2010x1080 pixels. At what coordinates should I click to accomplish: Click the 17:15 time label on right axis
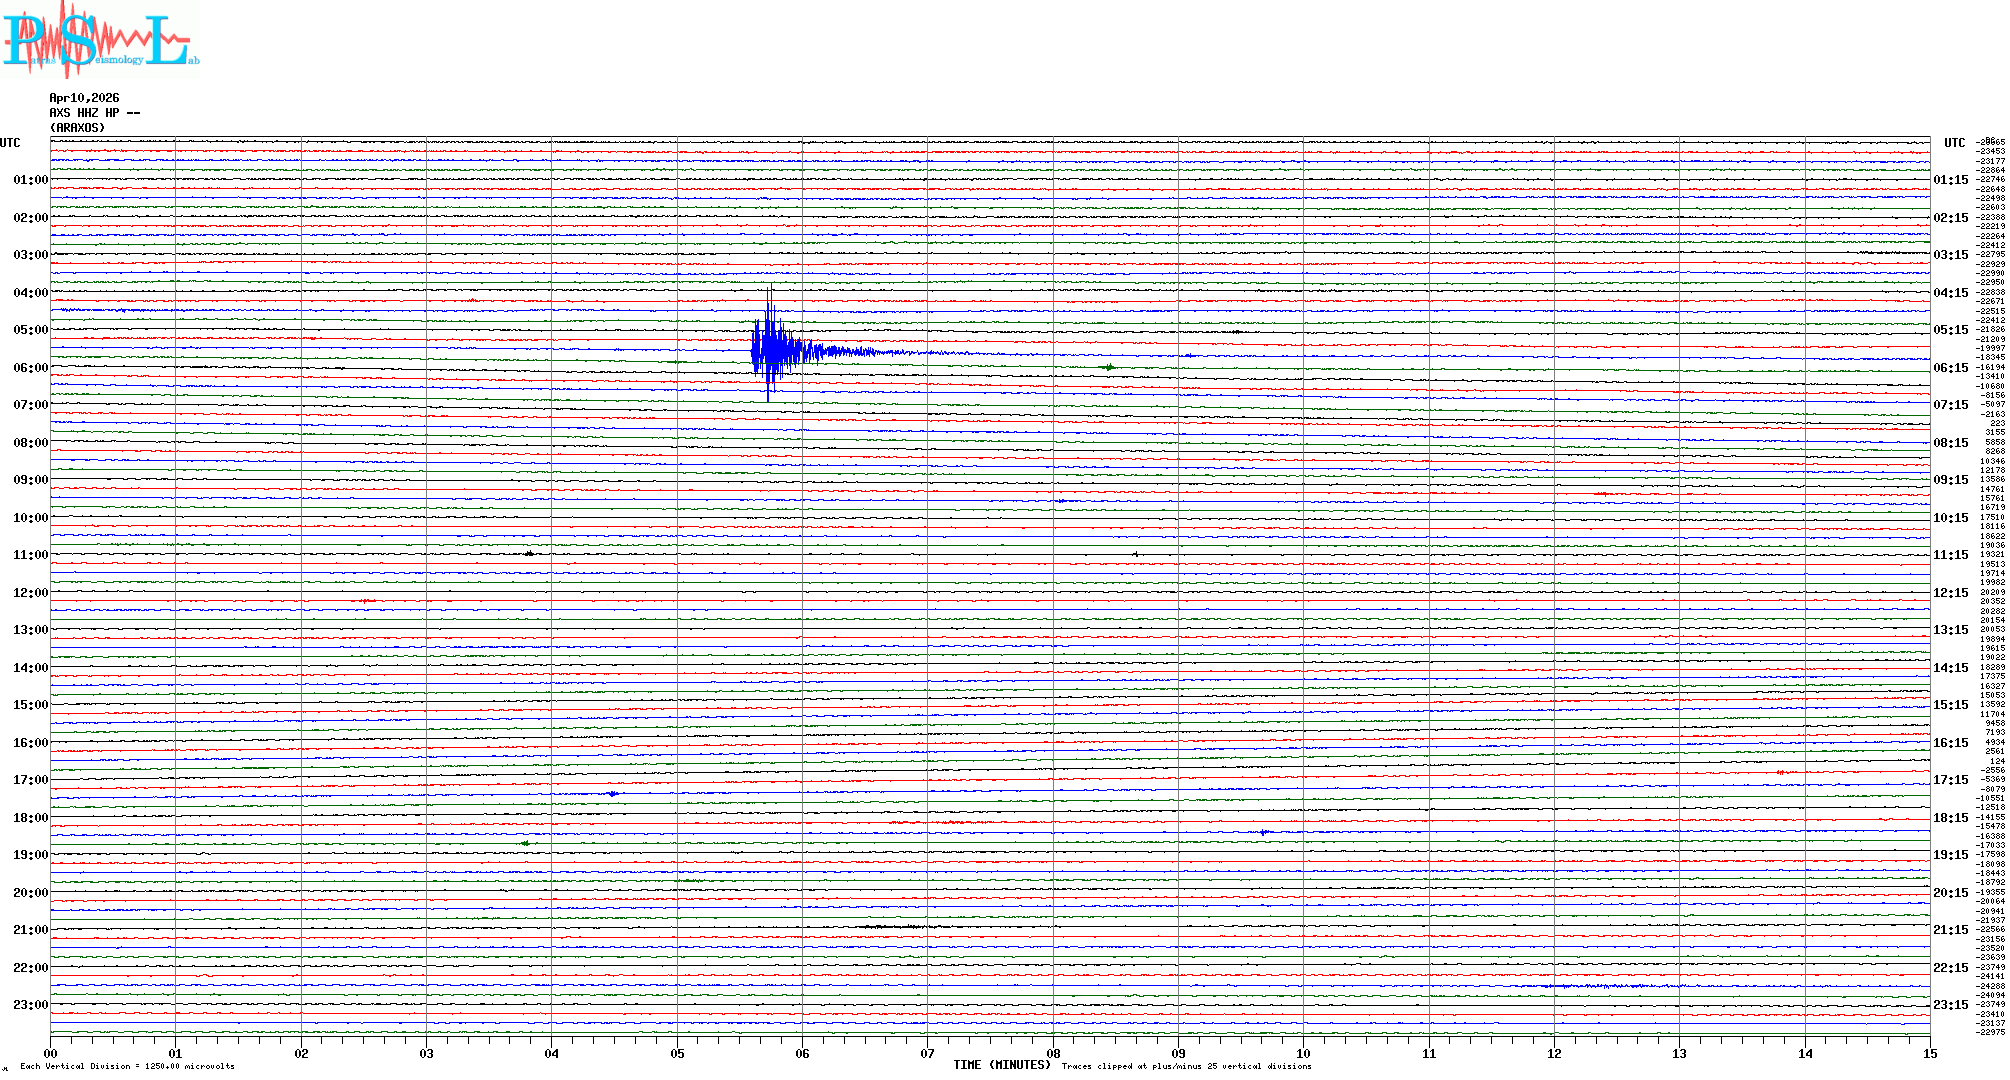[x=1950, y=780]
